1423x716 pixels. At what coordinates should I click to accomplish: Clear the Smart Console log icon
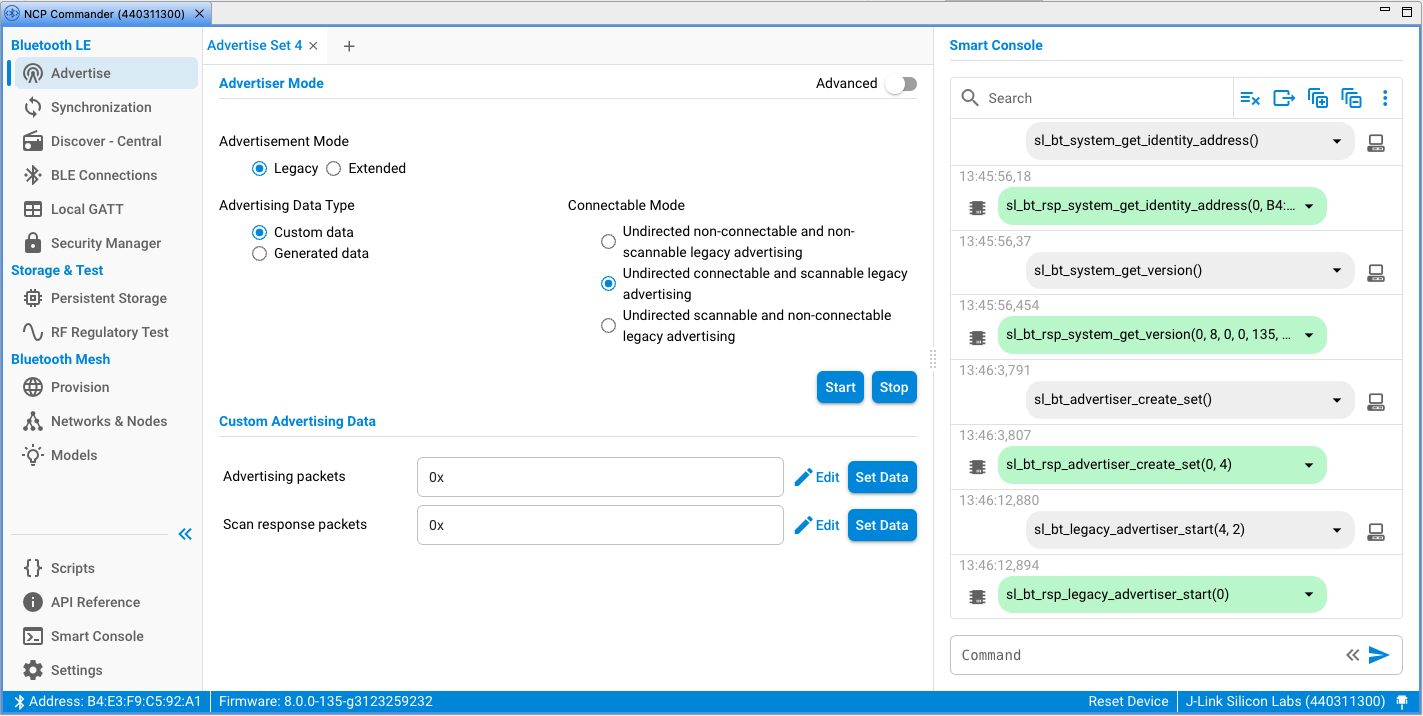coord(1250,98)
